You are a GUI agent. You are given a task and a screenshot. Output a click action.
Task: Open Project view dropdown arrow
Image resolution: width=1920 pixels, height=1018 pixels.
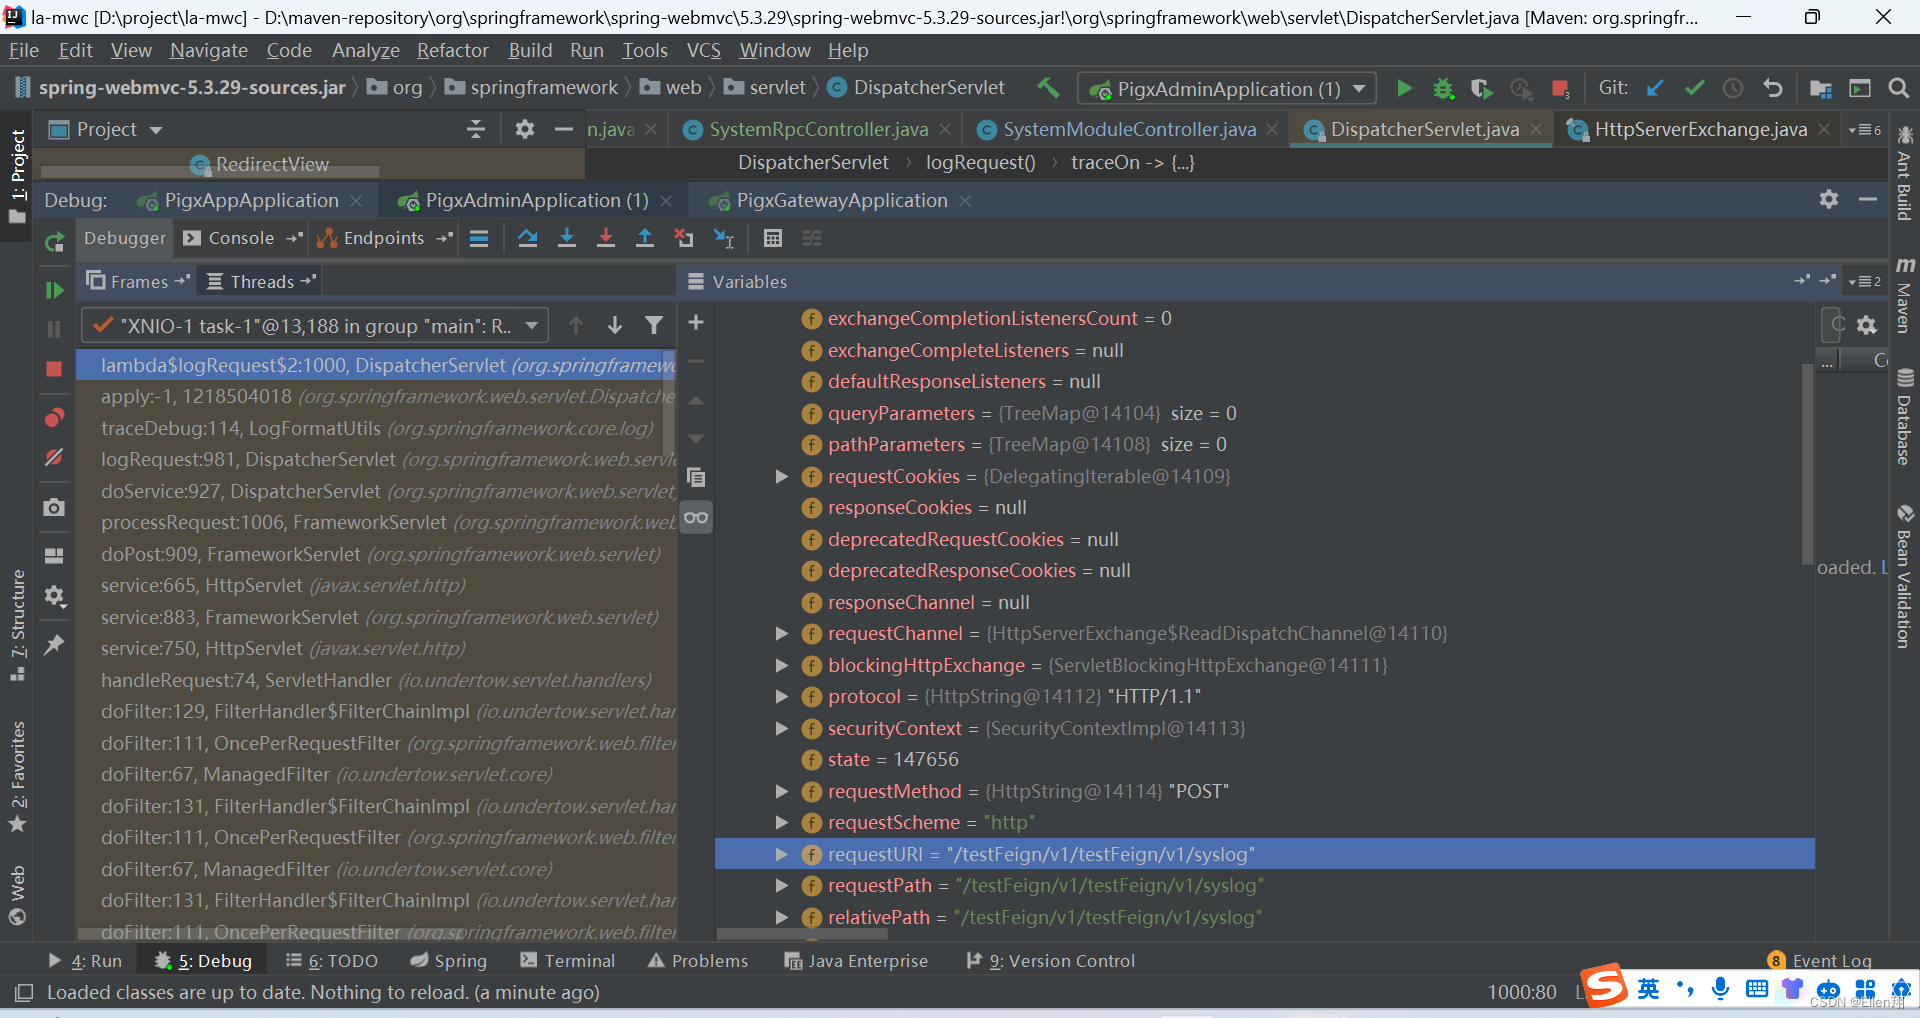156,130
